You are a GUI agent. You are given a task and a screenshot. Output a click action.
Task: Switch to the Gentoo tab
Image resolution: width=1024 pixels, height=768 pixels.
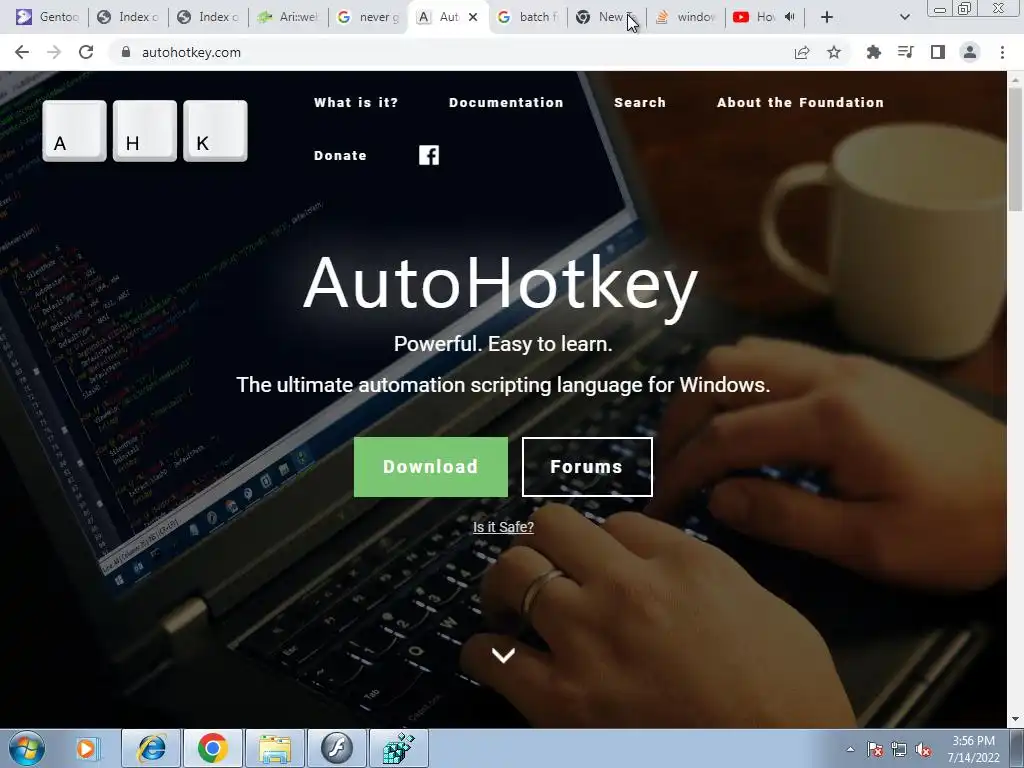[x=48, y=17]
